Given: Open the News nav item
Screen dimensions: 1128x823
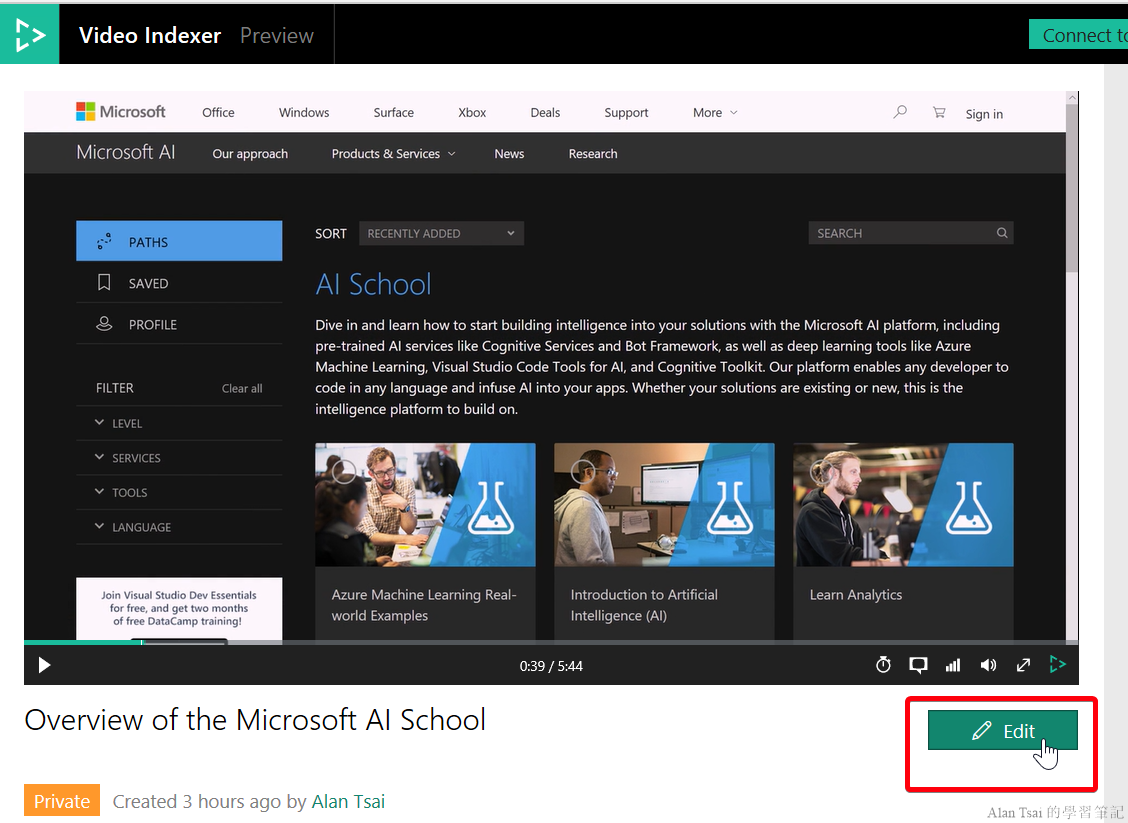Looking at the screenshot, I should click(x=509, y=154).
